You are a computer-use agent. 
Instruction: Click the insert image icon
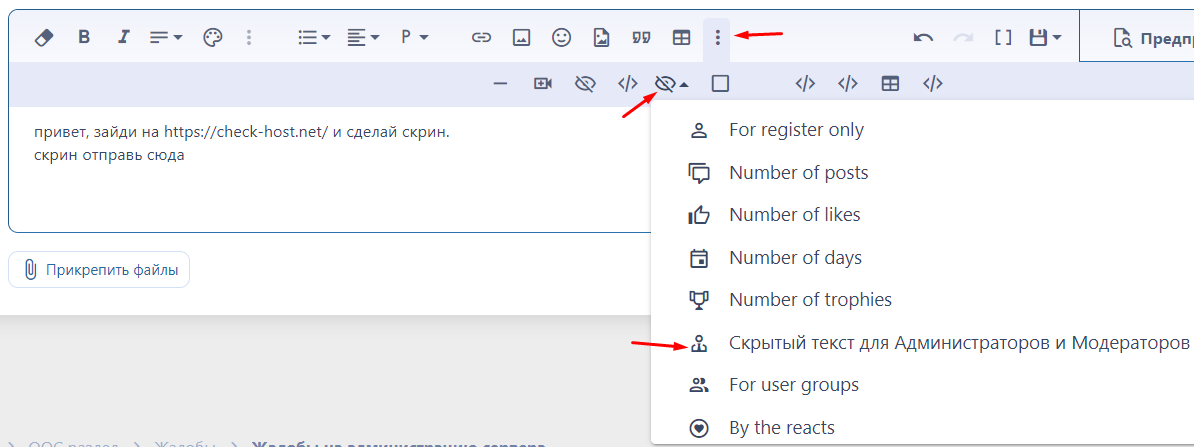(x=521, y=38)
